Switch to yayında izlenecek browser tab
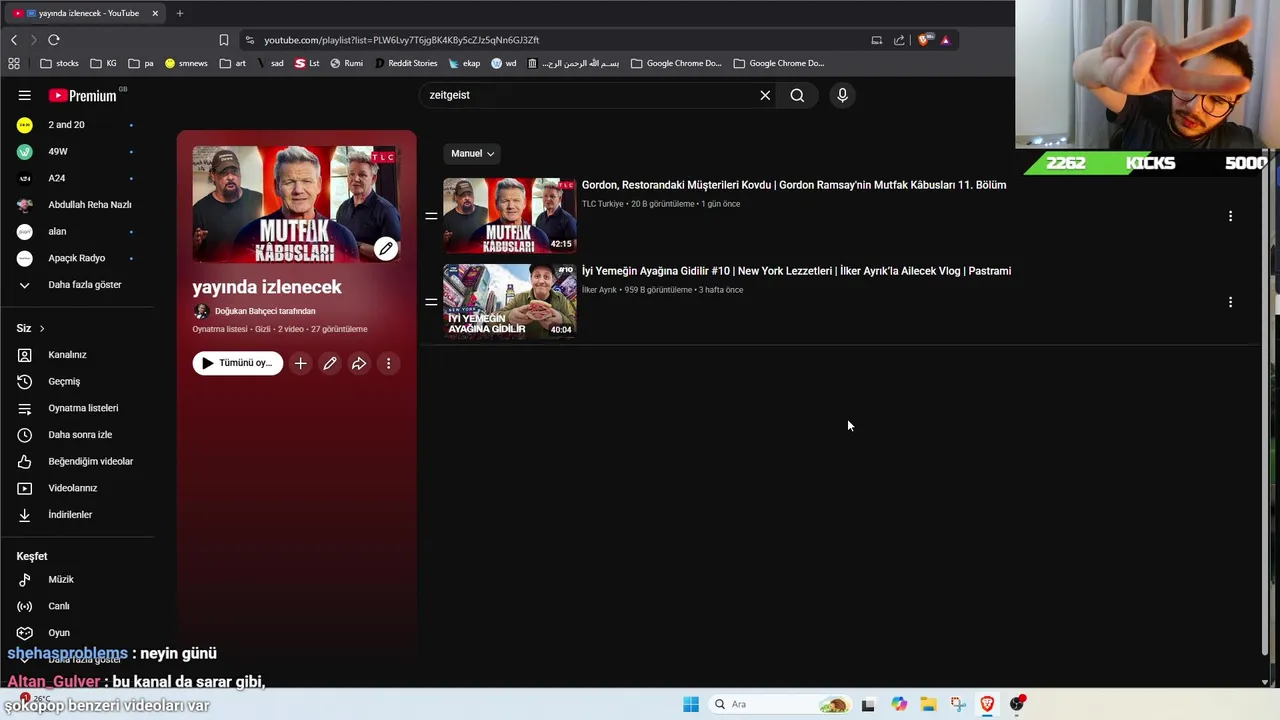This screenshot has height=720, width=1280. (x=87, y=13)
